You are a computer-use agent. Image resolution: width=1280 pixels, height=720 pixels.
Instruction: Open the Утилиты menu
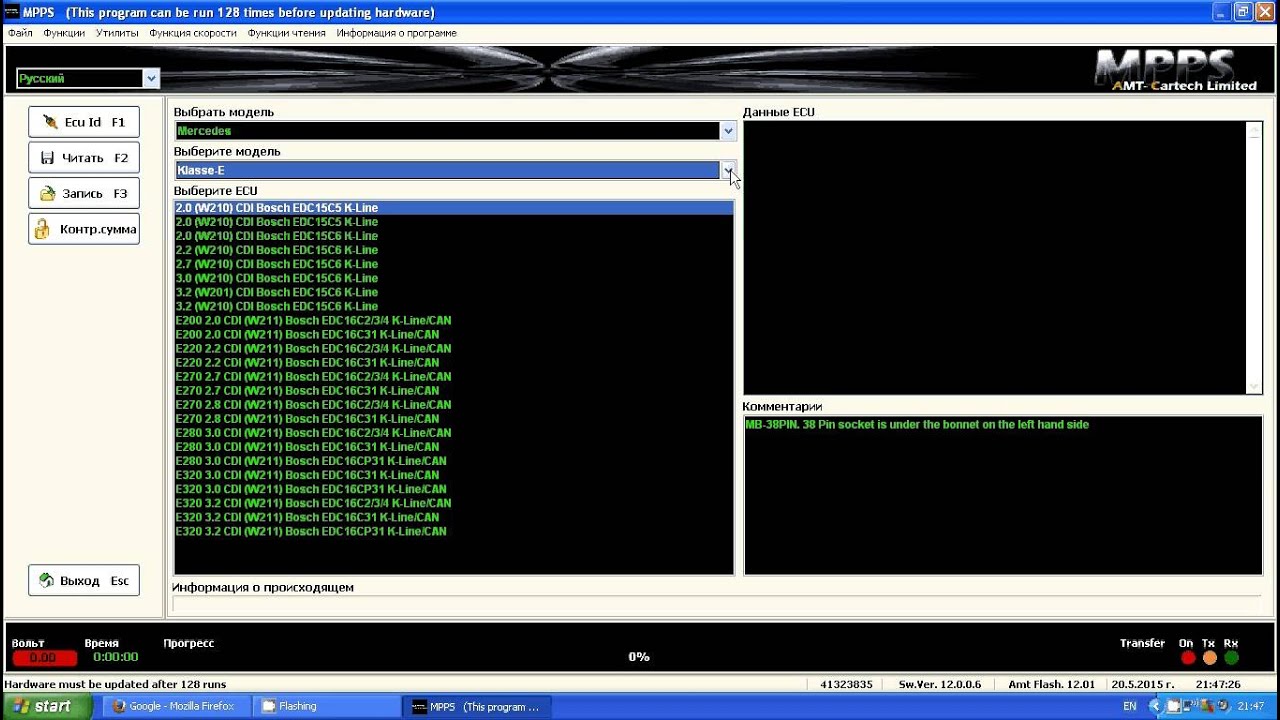coord(117,33)
